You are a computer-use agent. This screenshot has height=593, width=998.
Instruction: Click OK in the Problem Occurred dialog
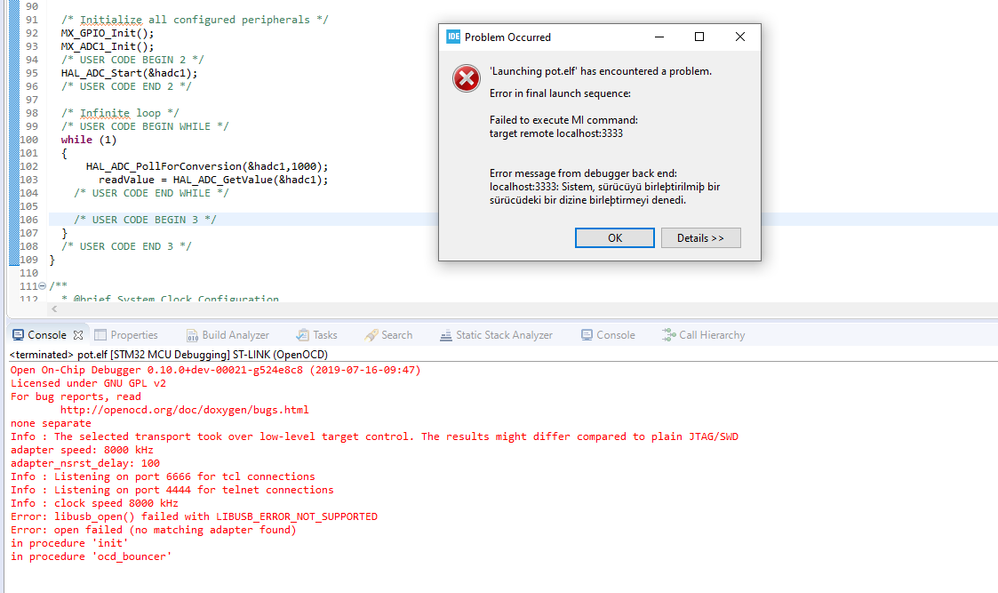[614, 238]
